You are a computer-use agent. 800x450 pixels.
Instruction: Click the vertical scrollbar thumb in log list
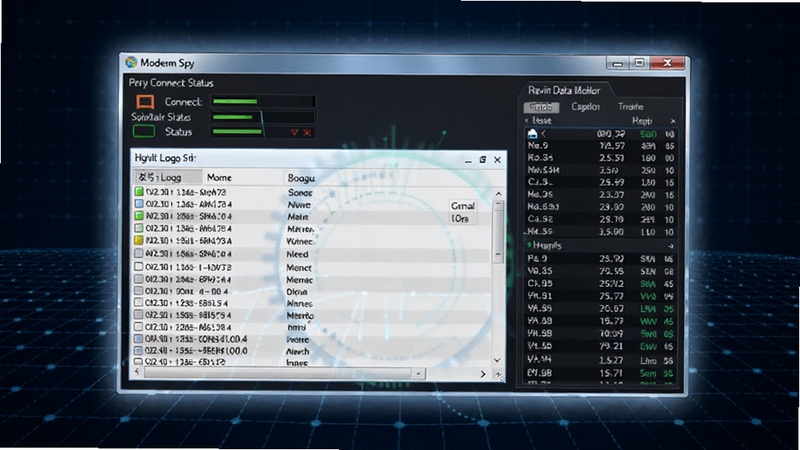(498, 232)
